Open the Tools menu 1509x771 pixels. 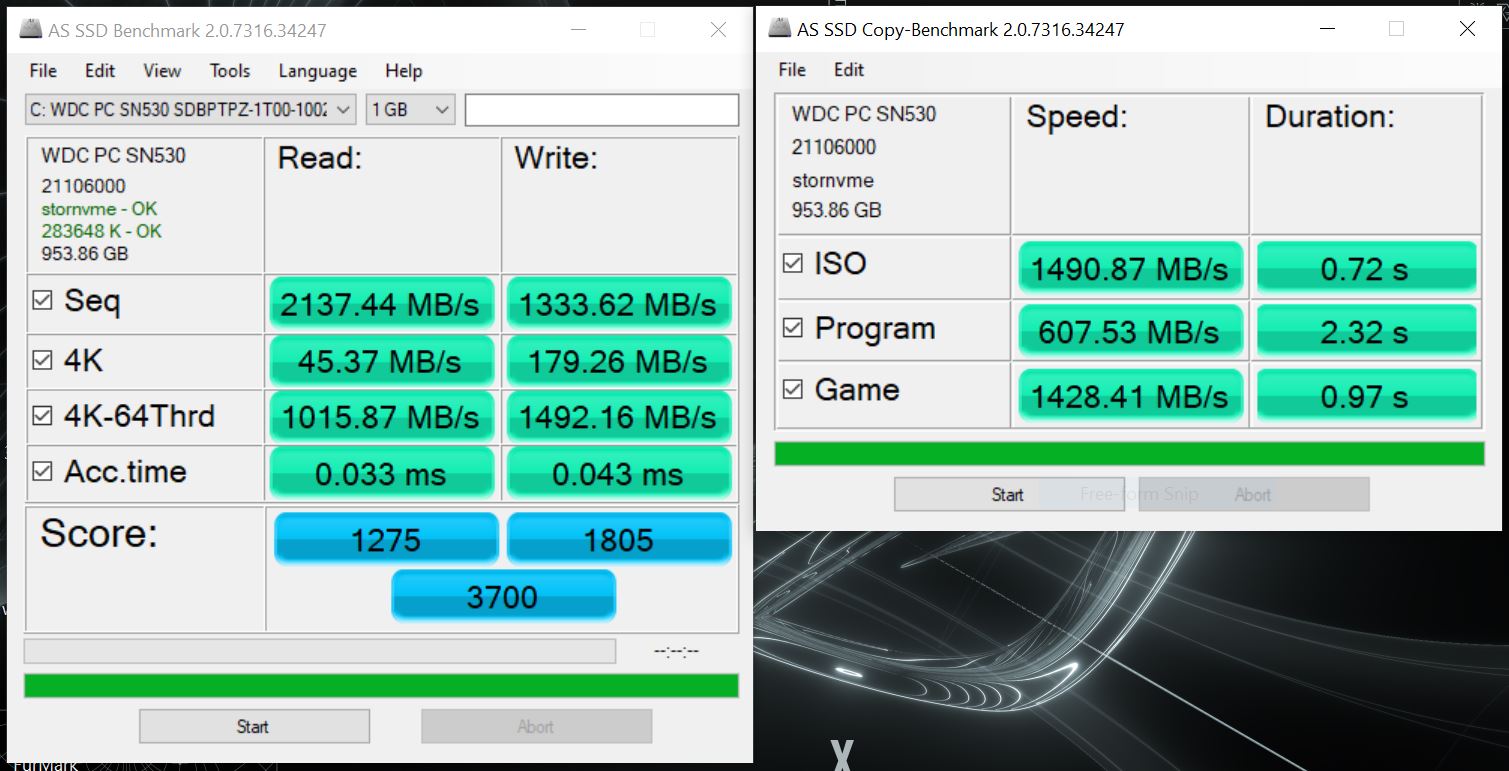230,71
